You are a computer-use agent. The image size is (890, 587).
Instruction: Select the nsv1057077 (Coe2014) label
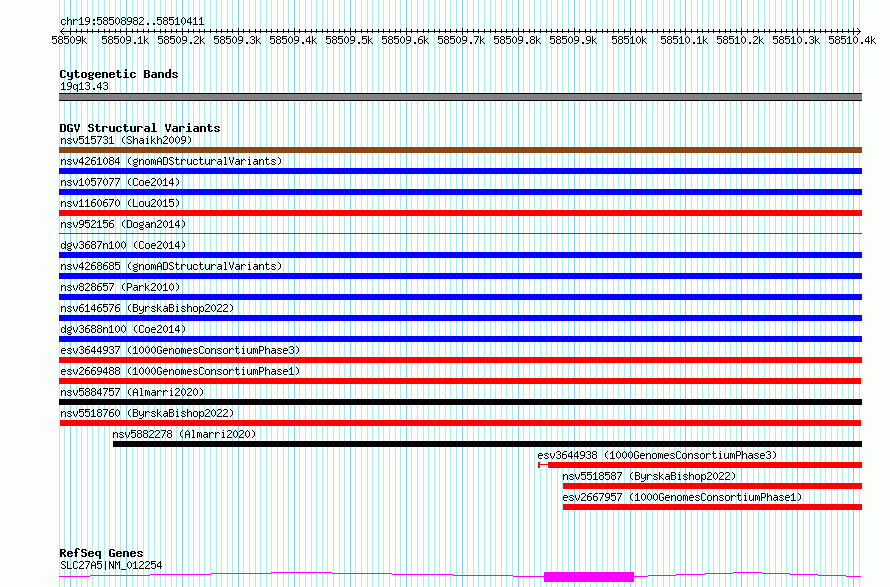point(120,182)
